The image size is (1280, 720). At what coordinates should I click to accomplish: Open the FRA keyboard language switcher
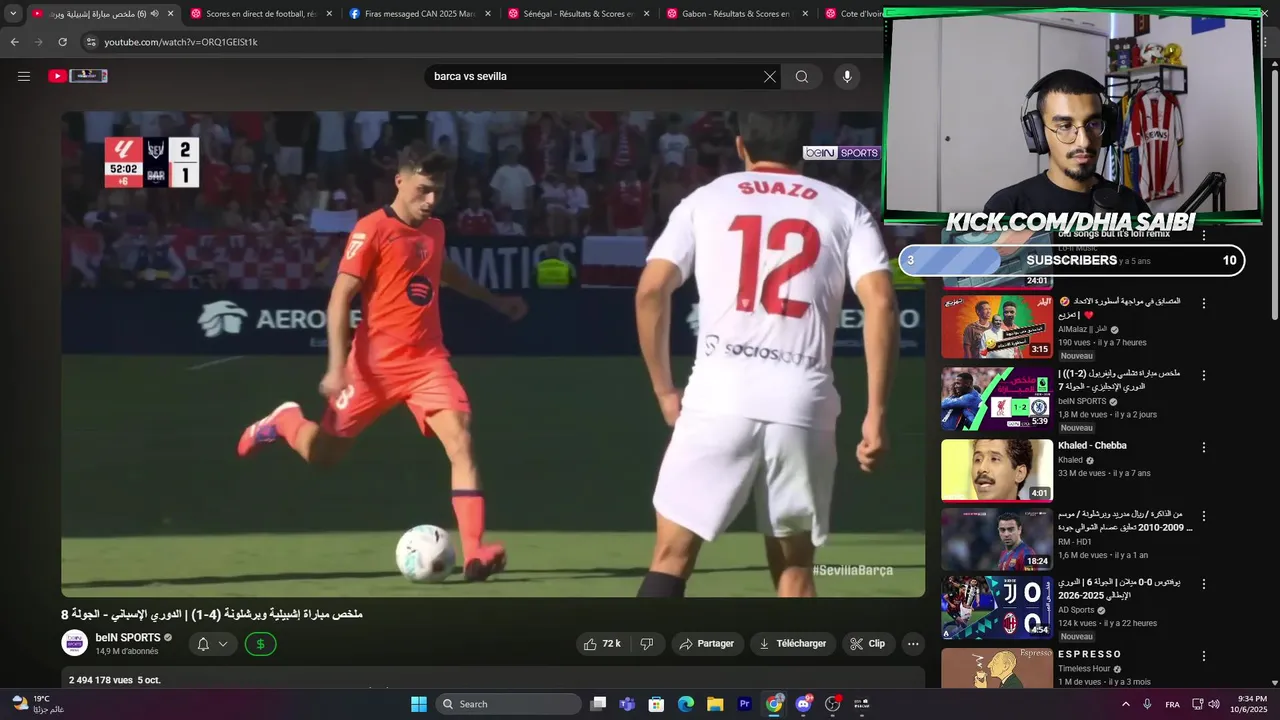1172,705
